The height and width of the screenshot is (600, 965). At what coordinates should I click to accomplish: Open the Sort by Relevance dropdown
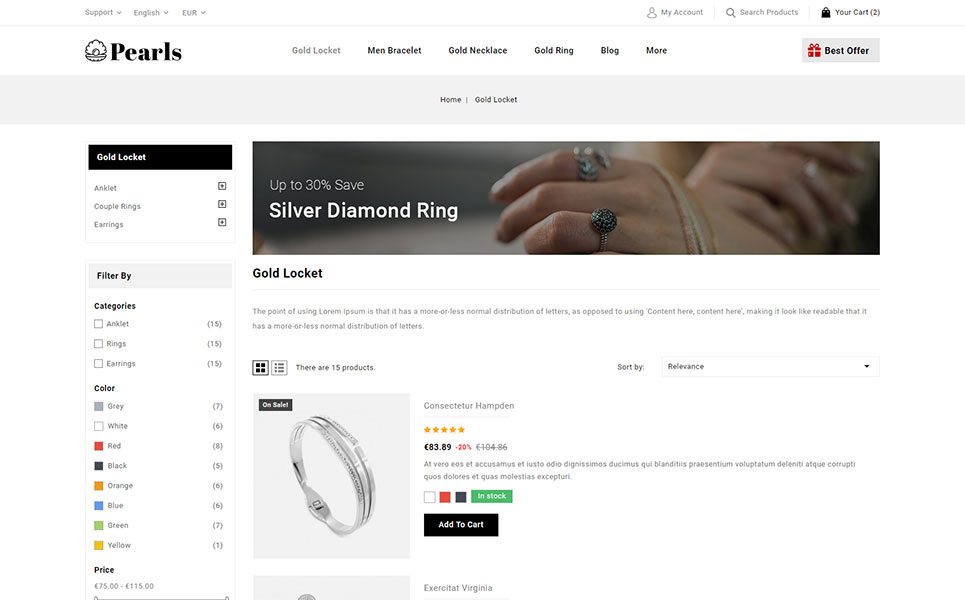pos(770,367)
